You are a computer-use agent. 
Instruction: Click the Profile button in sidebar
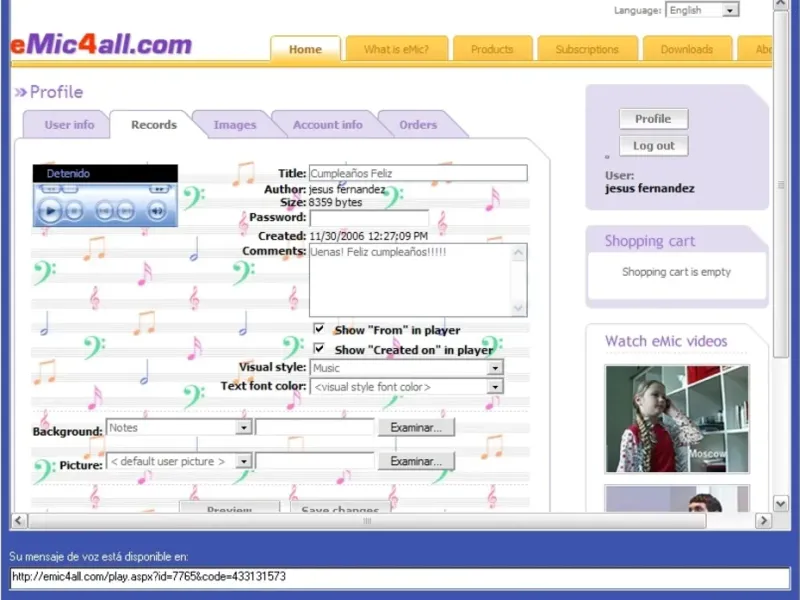tap(653, 119)
